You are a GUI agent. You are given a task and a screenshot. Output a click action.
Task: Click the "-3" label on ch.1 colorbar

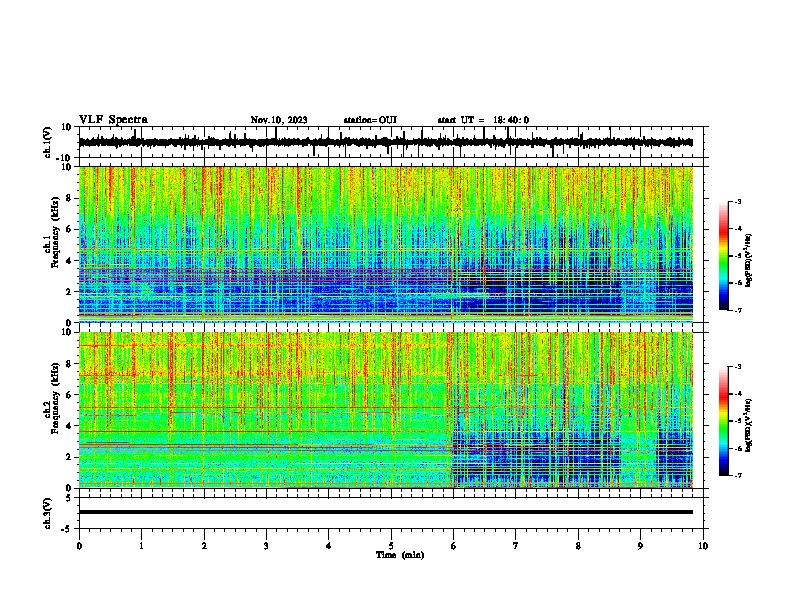pos(737,201)
